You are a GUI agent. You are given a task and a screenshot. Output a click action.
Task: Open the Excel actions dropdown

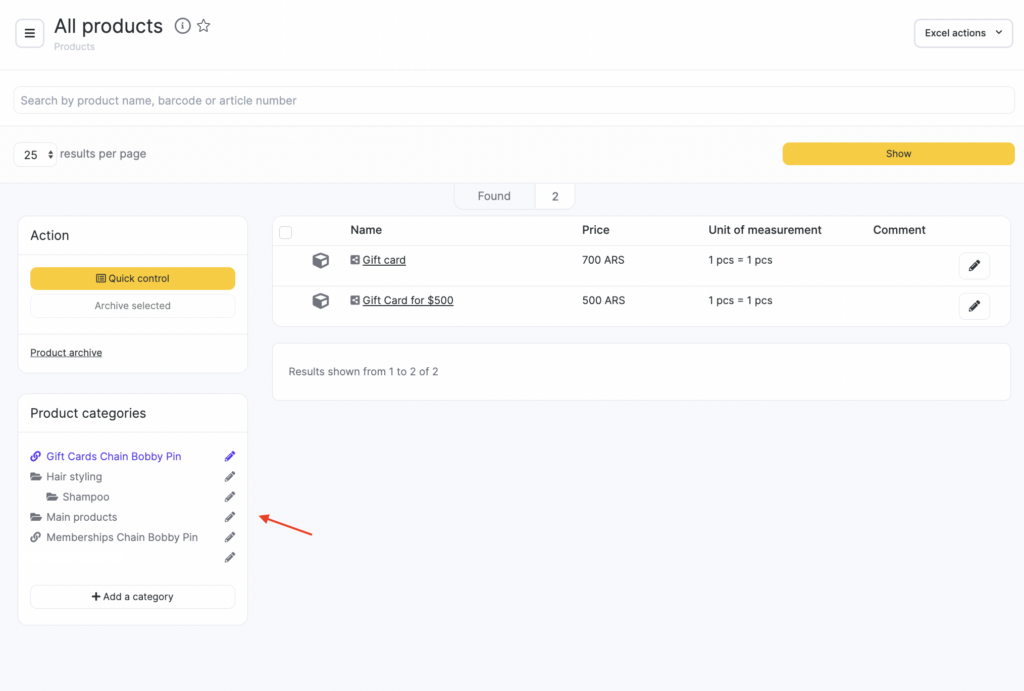tap(962, 33)
